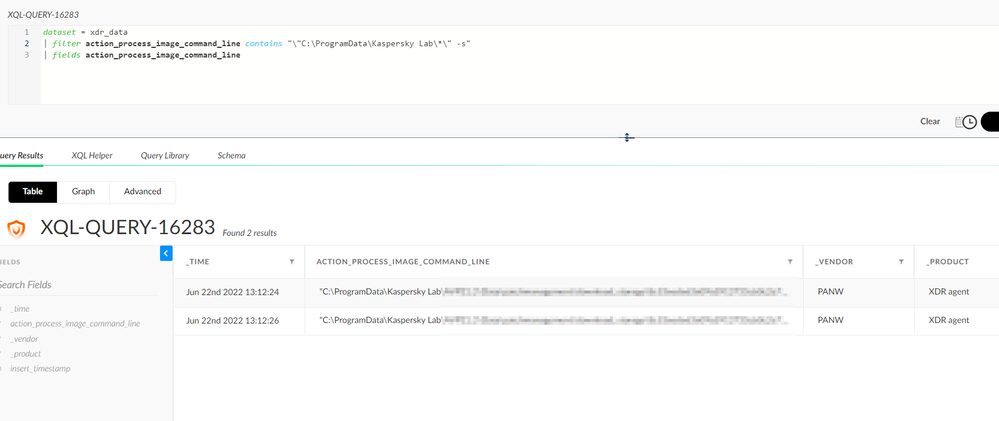
Task: Place cursor on the fields query line
Action: tap(141, 55)
